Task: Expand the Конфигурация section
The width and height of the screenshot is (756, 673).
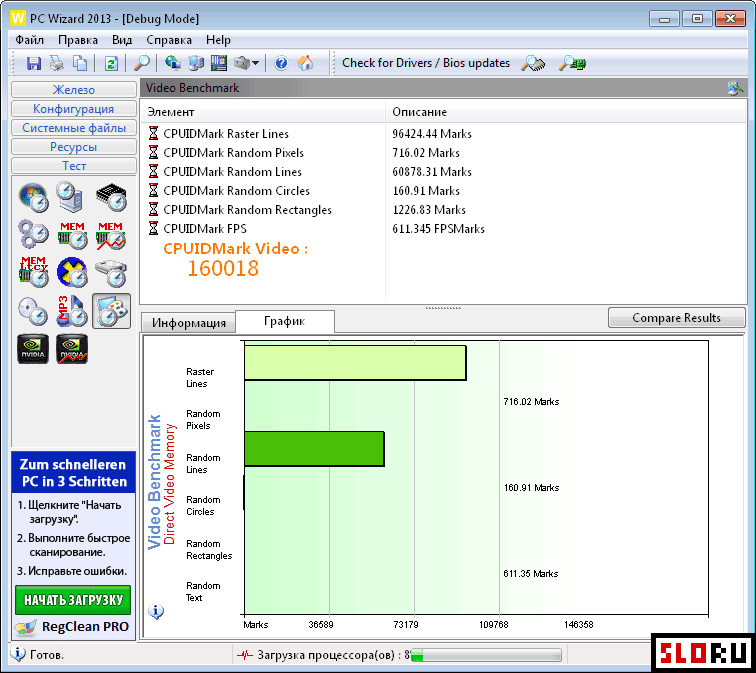Action: [74, 109]
